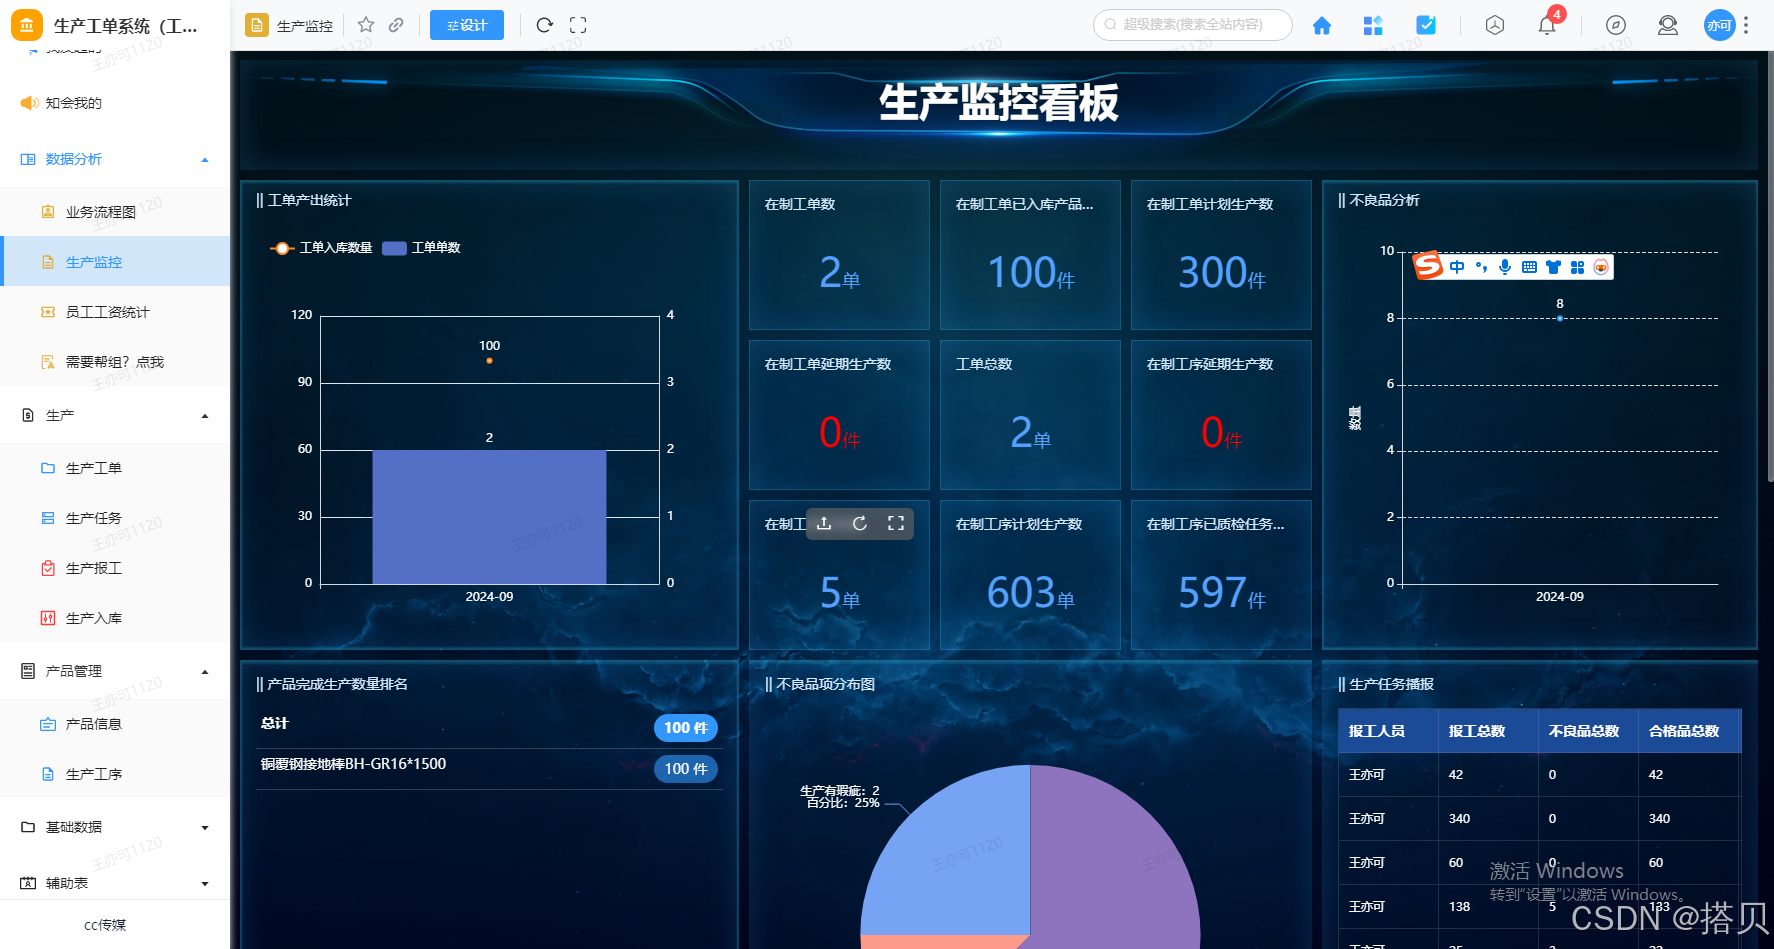Enter fullscreen using the expand icon
The width and height of the screenshot is (1774, 949).
(578, 25)
